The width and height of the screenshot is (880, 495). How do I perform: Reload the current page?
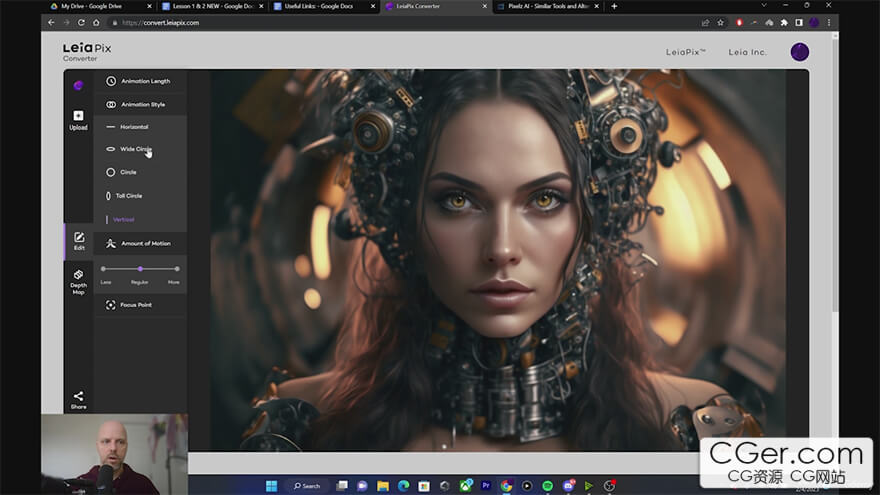[x=81, y=22]
